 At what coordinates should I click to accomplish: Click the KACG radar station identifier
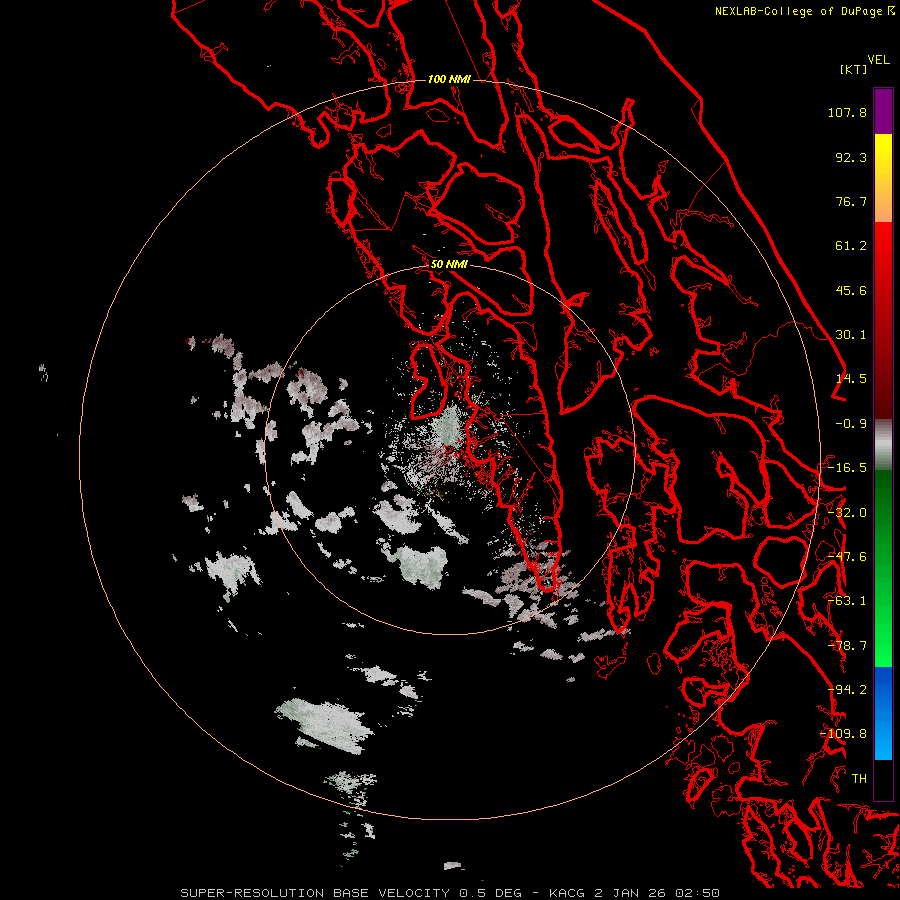tap(567, 893)
